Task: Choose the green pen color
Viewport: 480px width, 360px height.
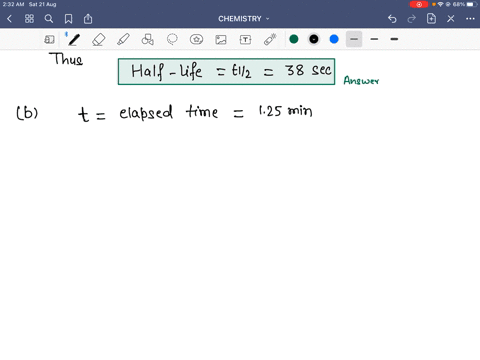Action: (x=294, y=39)
